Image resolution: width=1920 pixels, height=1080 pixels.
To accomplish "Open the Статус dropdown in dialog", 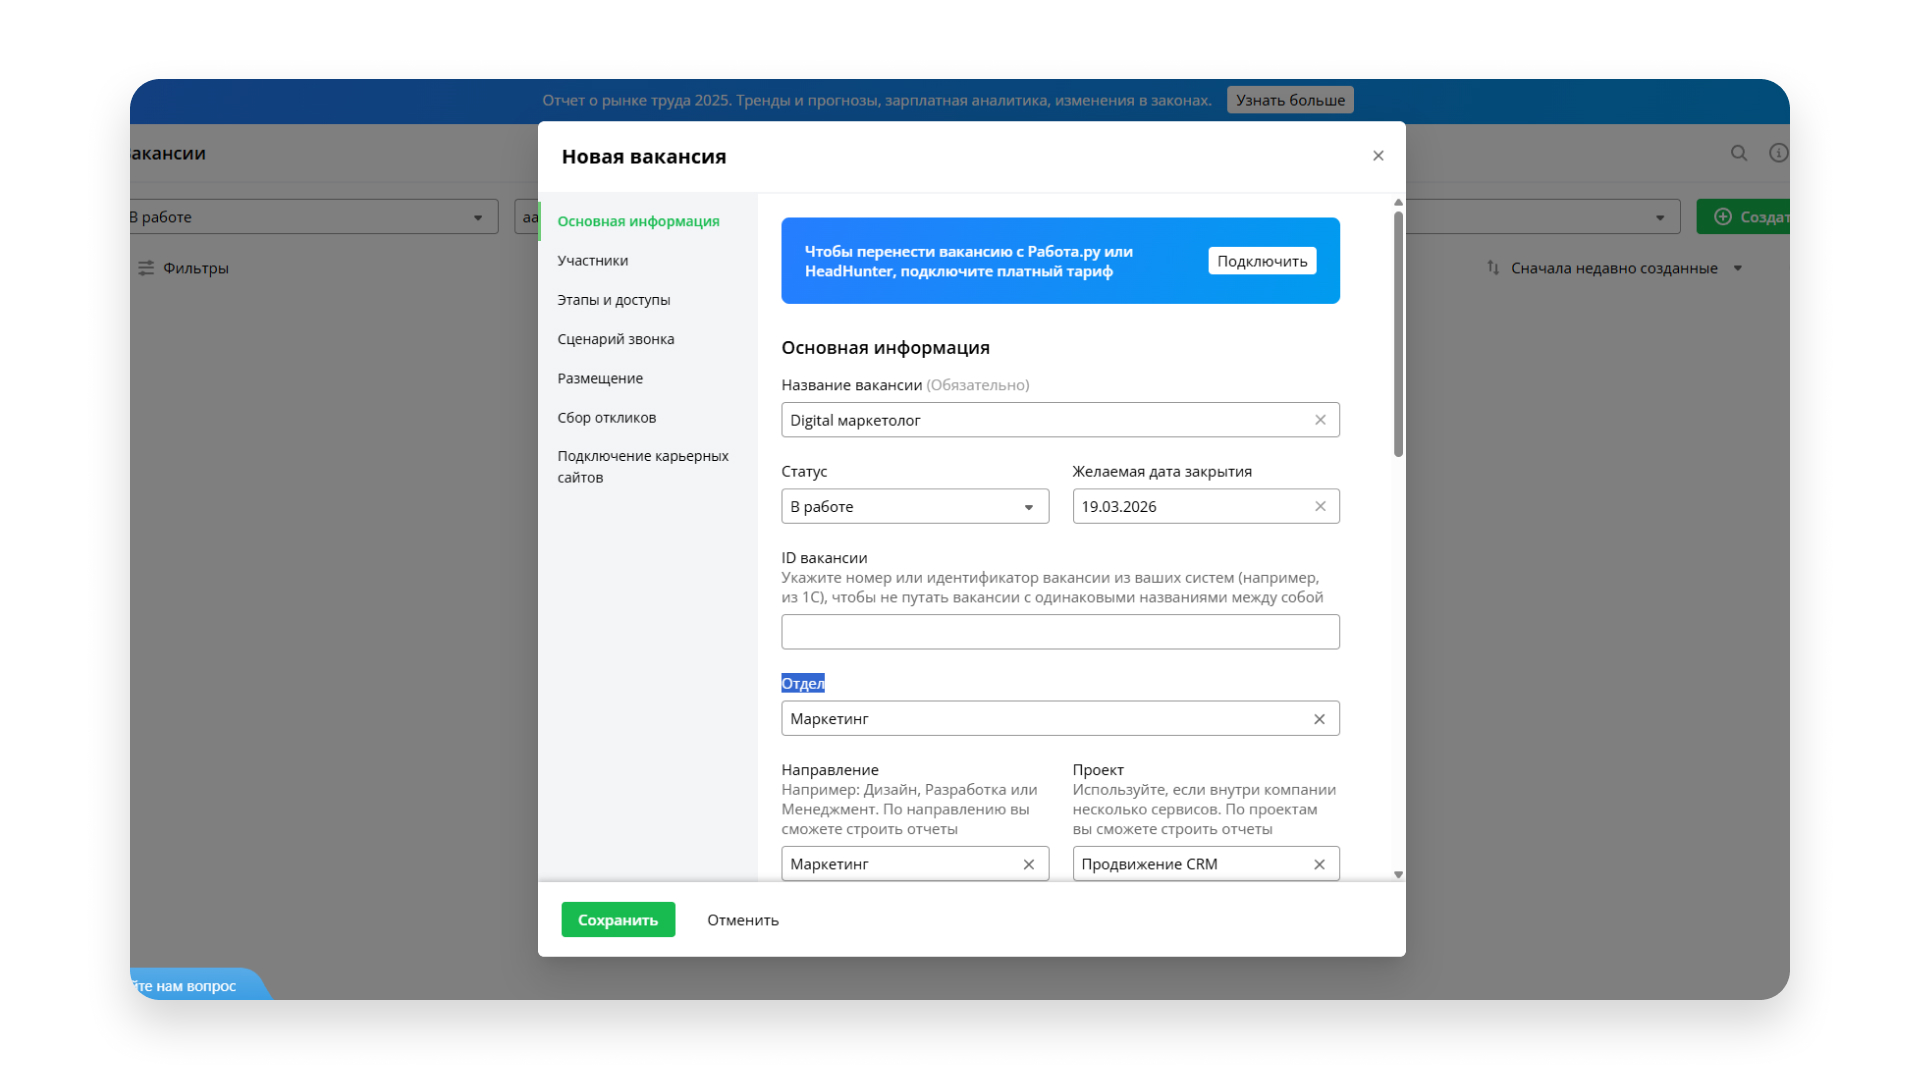I will 914,506.
